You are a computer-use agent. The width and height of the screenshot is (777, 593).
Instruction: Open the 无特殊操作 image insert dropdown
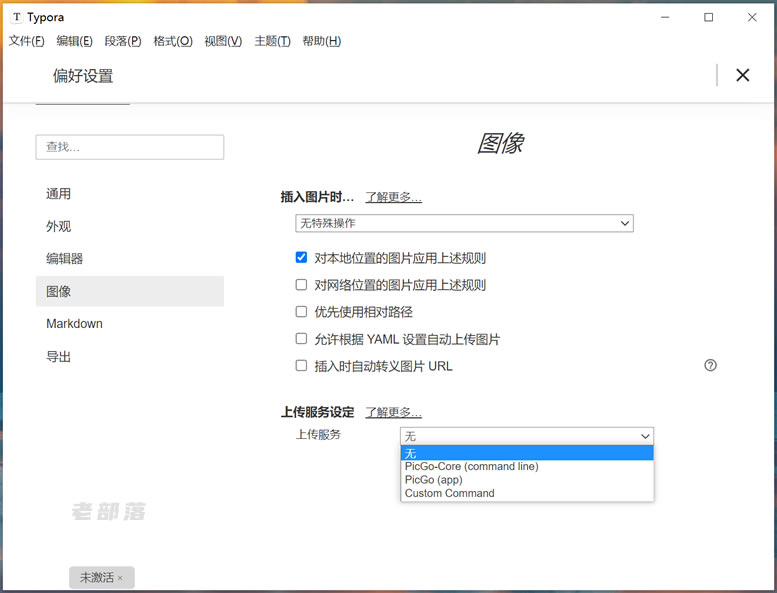[x=464, y=223]
